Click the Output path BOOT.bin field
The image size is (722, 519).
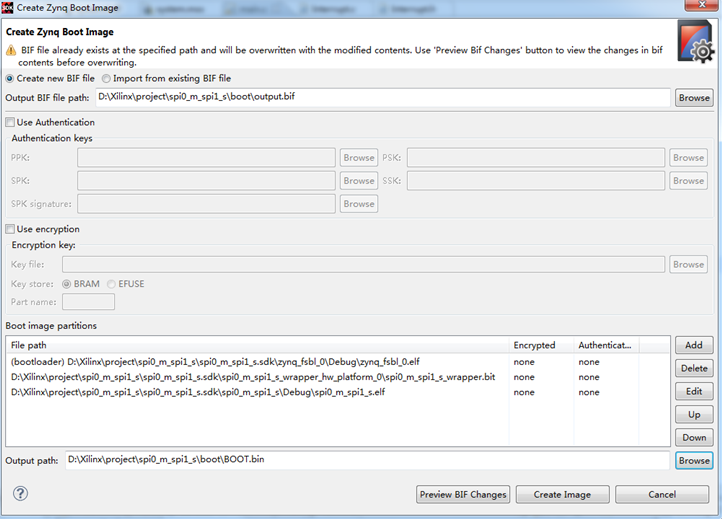[367, 460]
